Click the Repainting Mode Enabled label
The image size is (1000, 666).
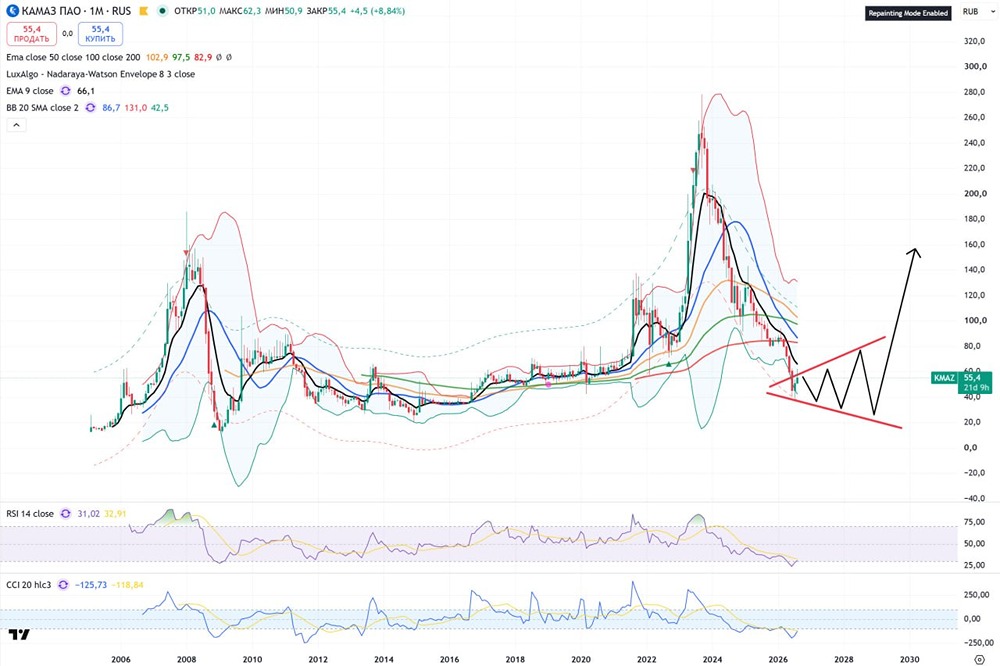[x=908, y=13]
